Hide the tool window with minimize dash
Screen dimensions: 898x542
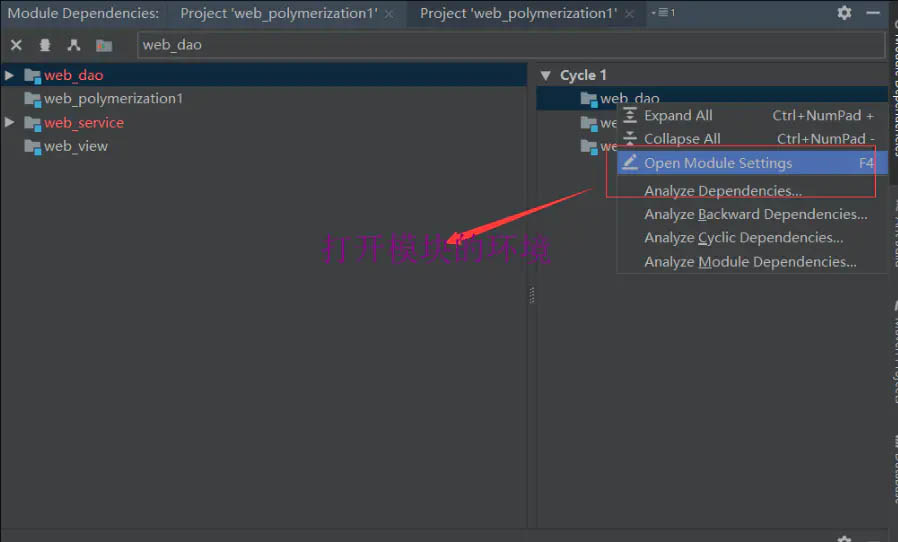click(x=873, y=13)
